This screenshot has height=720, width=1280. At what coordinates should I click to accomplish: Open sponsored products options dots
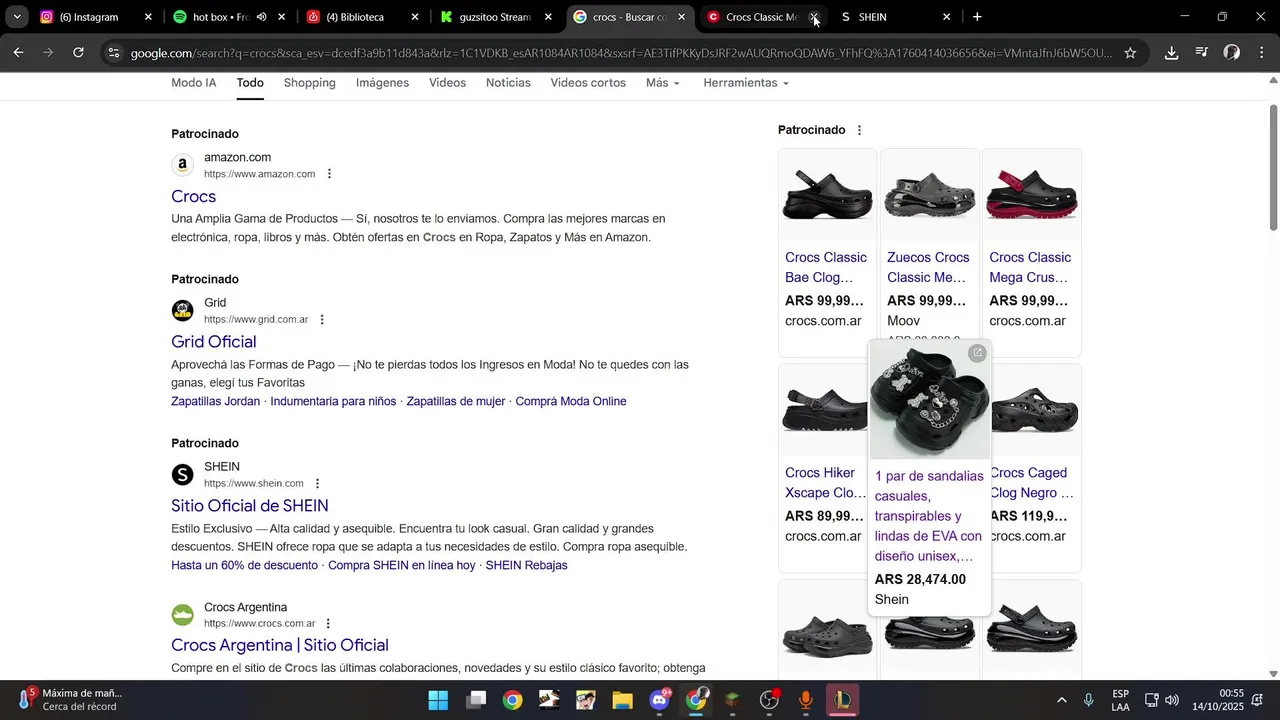coord(859,130)
